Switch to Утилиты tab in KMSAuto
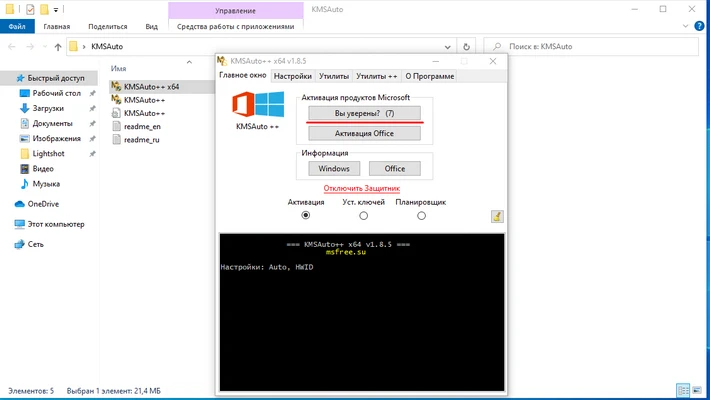 (x=334, y=76)
